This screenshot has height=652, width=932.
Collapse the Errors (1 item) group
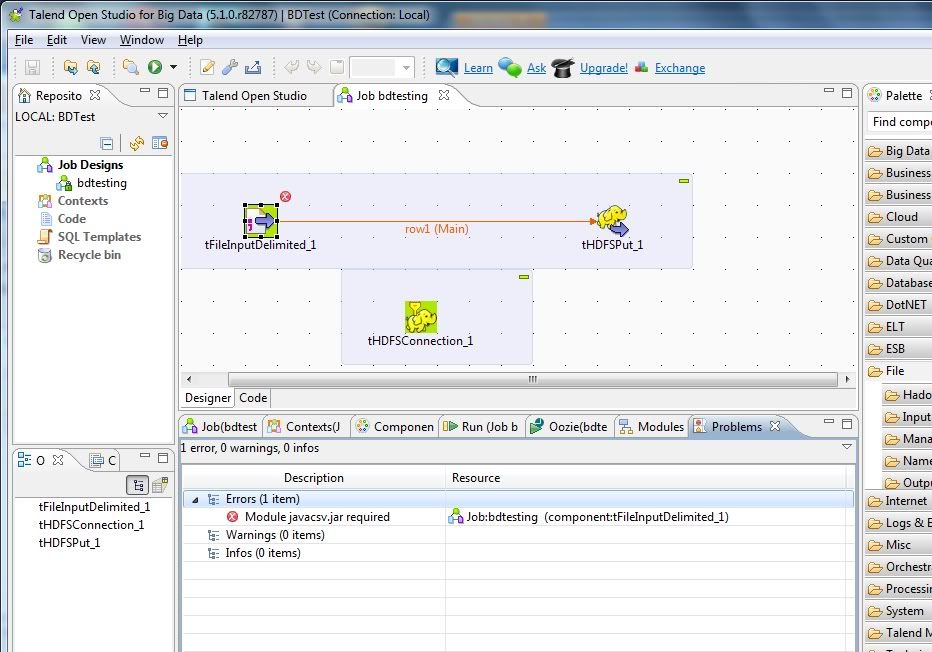coord(195,500)
